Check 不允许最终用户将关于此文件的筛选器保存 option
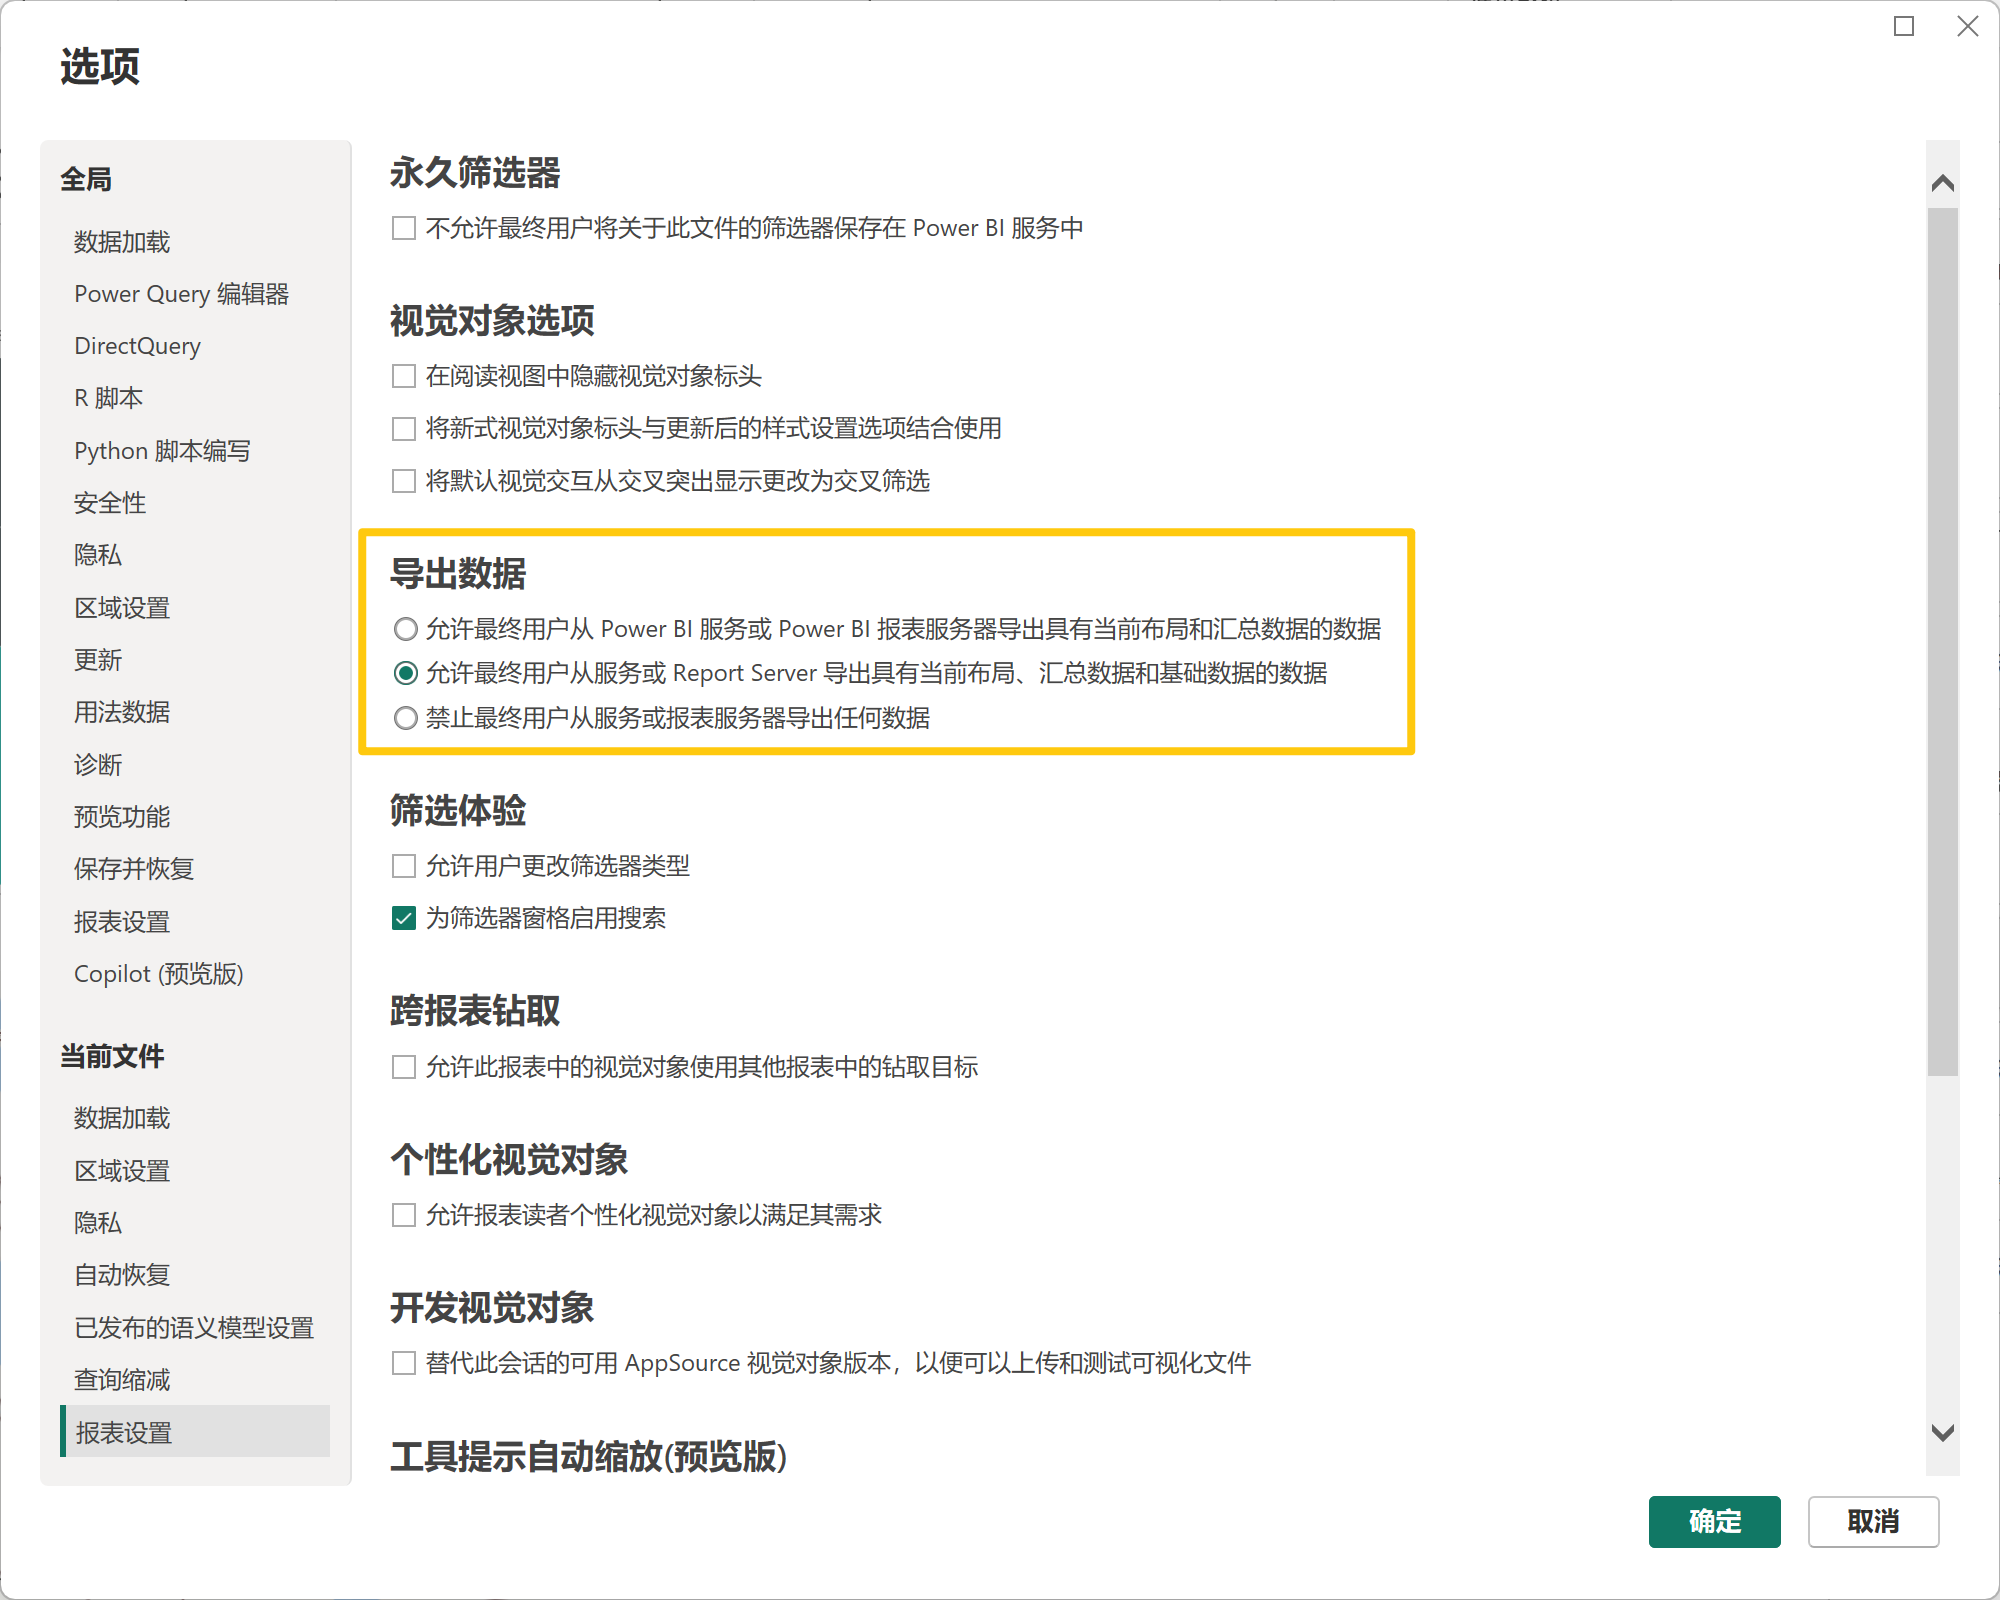Image resolution: width=2000 pixels, height=1600 pixels. 404,228
